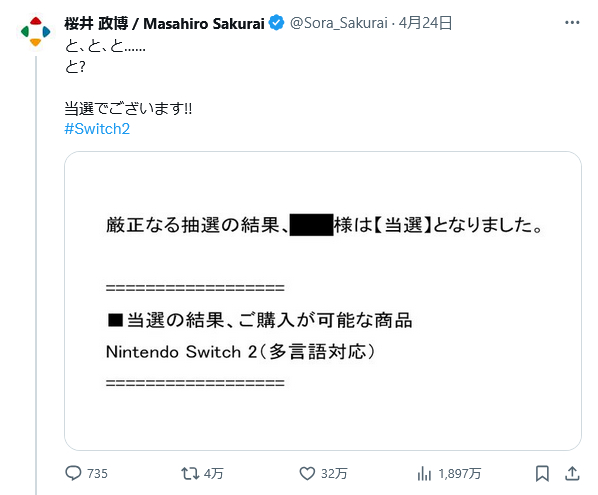Open the post via the 4月24日 date

coord(425,23)
